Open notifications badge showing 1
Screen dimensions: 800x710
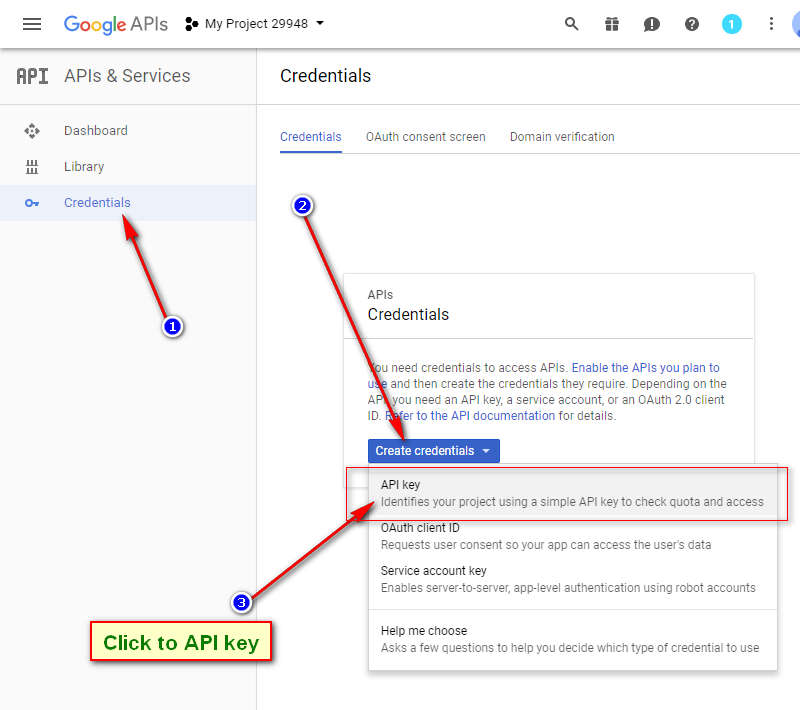tap(732, 24)
